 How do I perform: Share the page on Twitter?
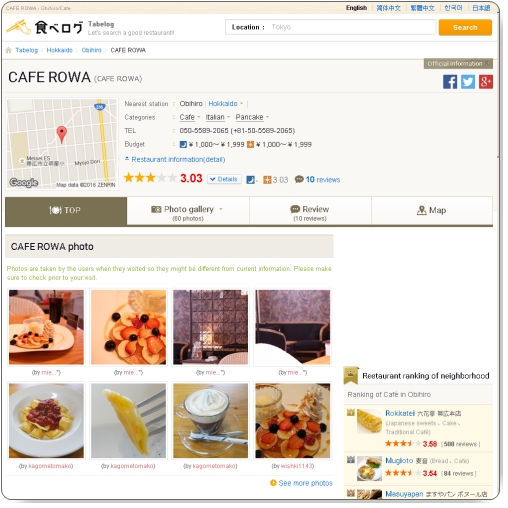pos(468,82)
